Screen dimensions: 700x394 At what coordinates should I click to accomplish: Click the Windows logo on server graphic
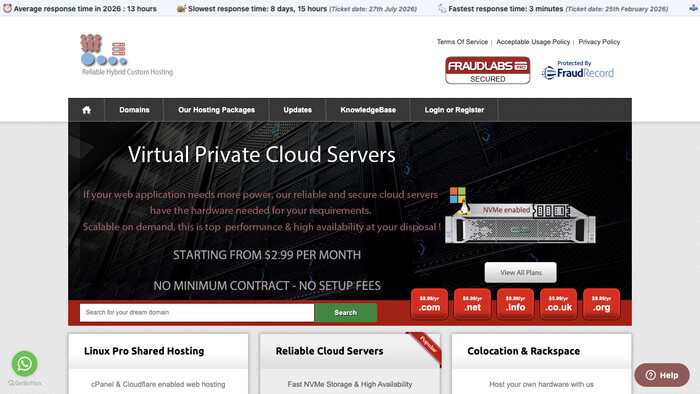(458, 195)
